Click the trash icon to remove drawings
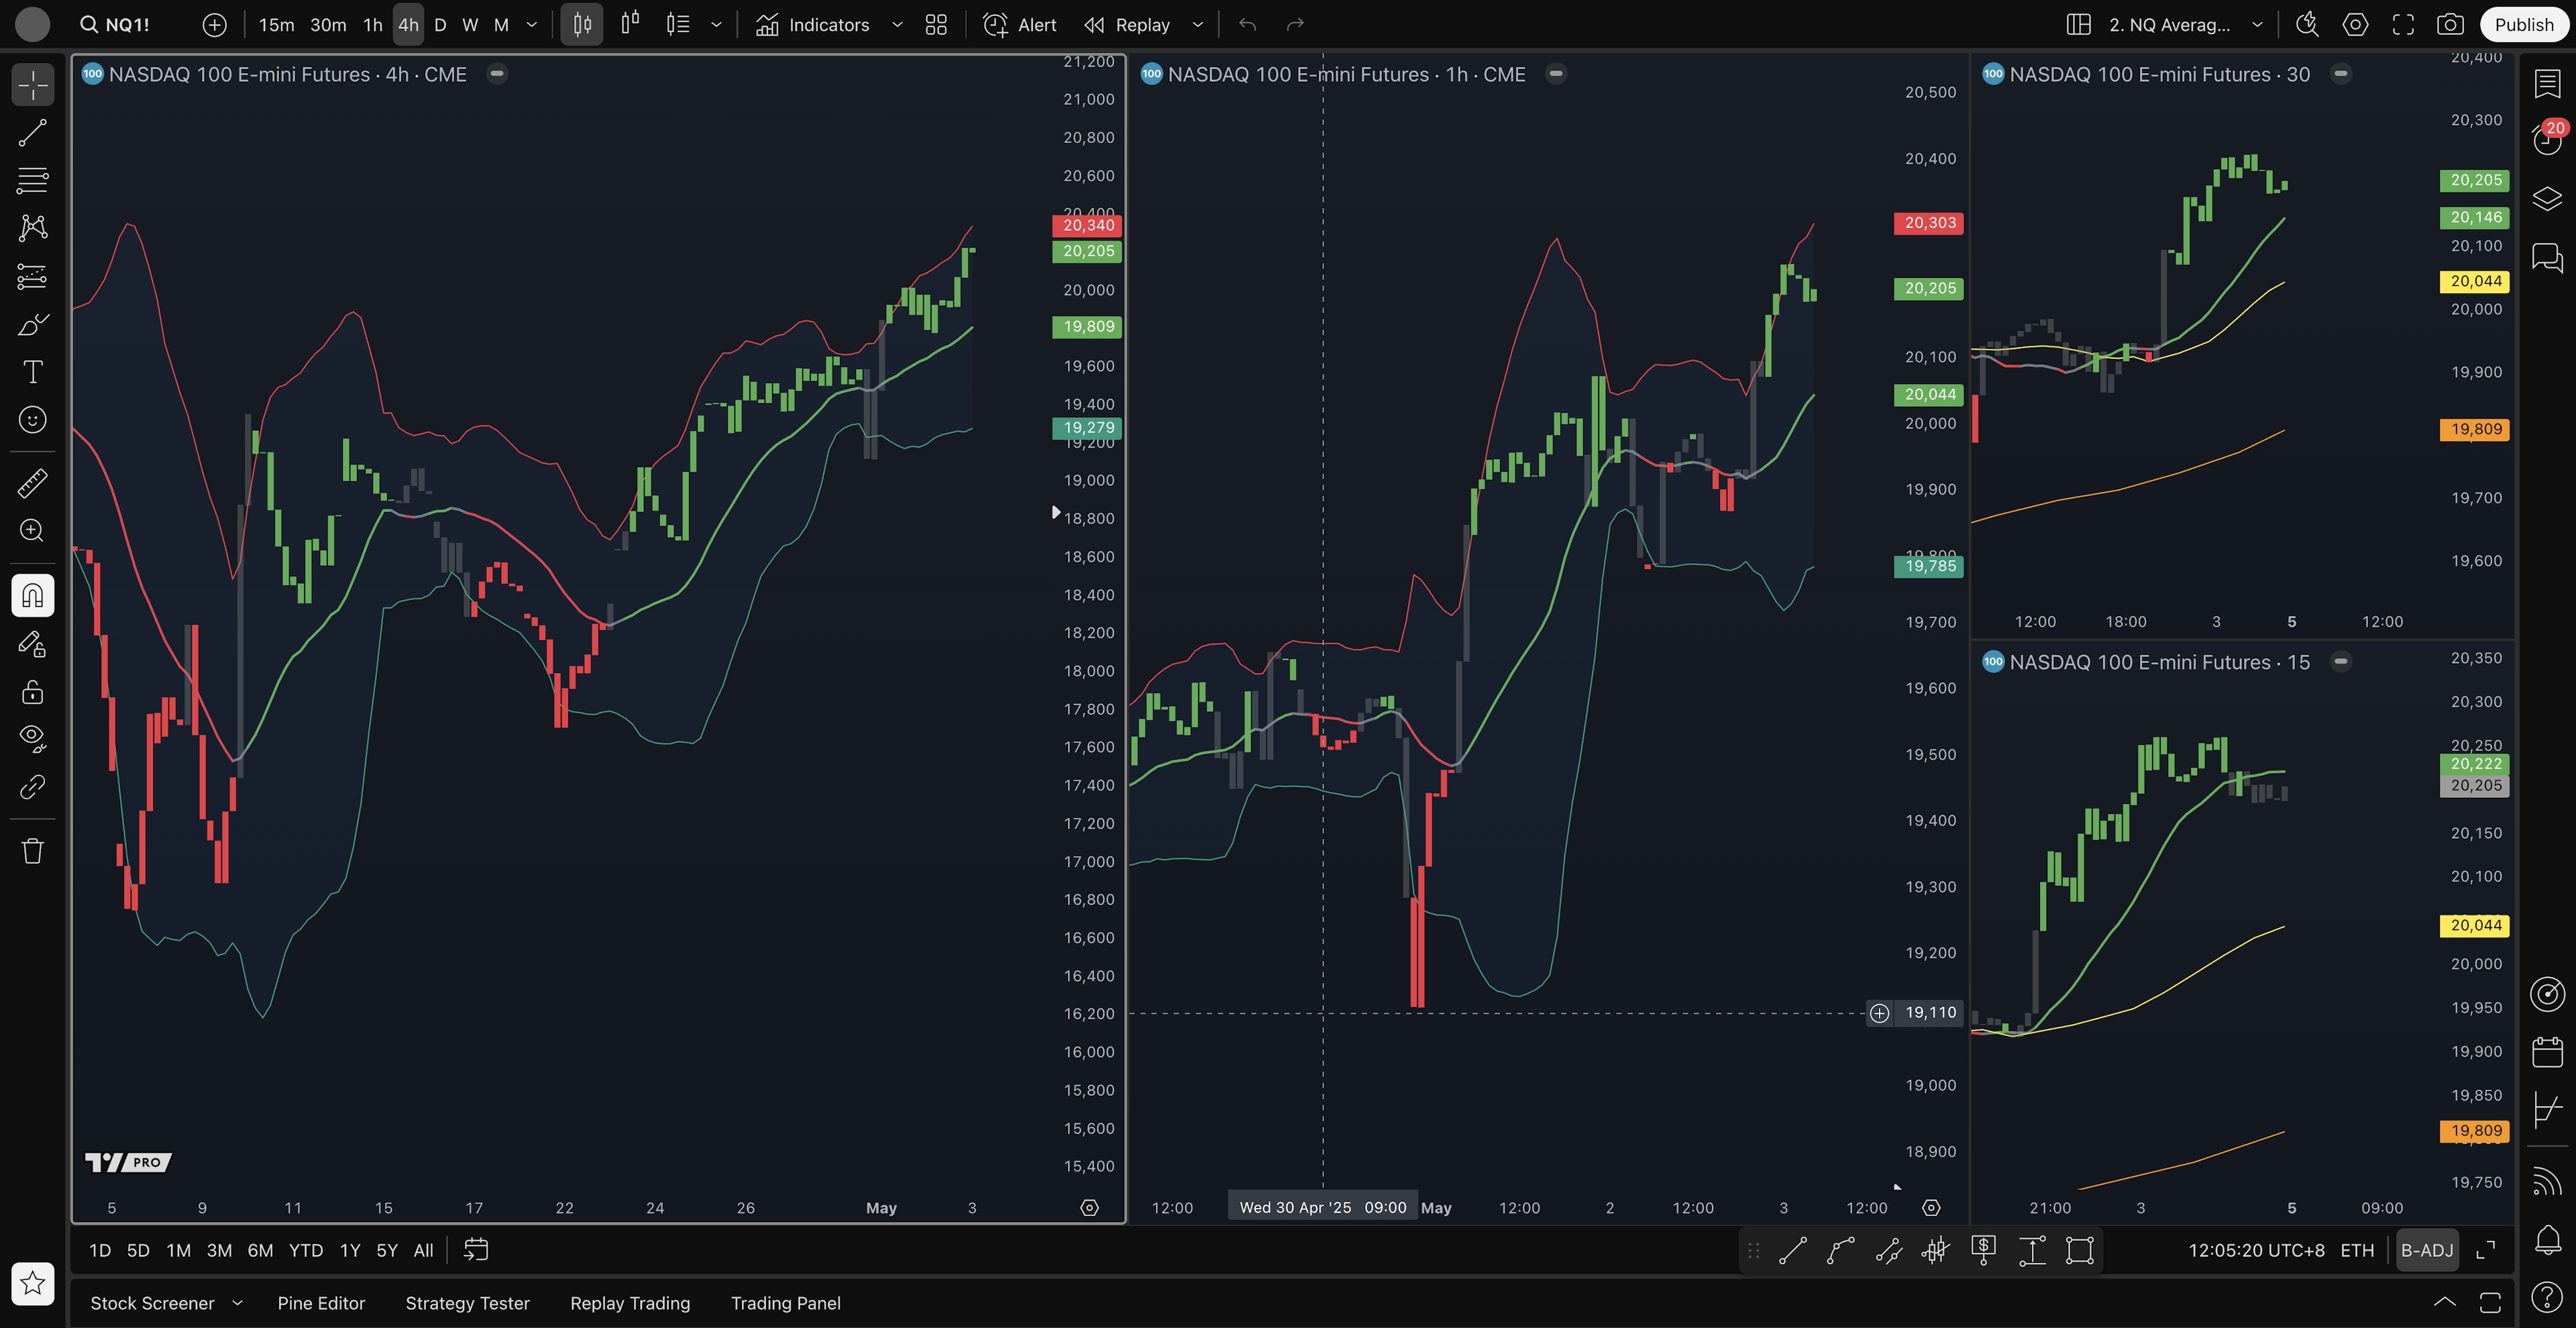Image resolution: width=2576 pixels, height=1328 pixels. 32,851
